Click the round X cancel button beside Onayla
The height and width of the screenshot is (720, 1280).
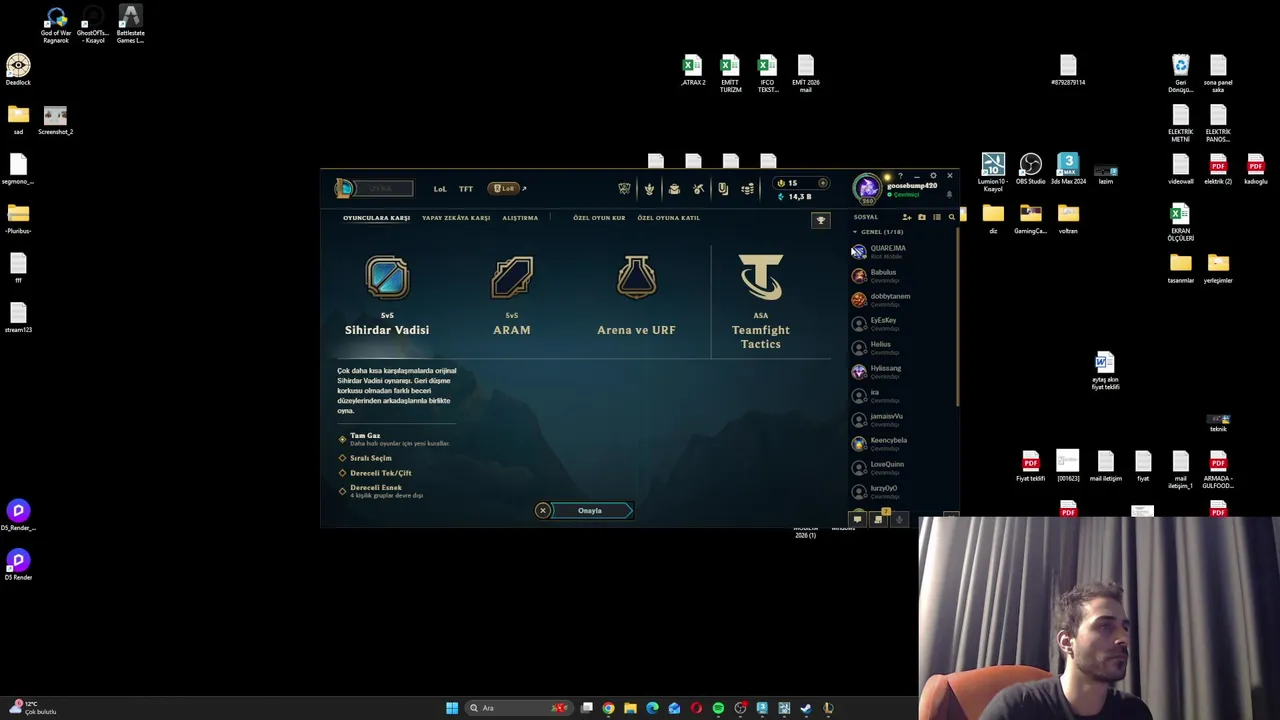543,511
